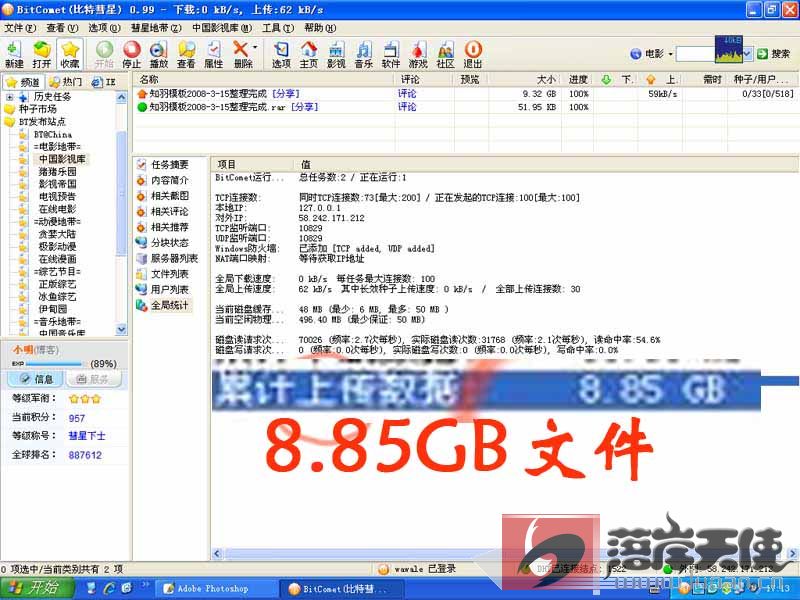
Task: Click the 播放 play toolbar icon
Action: pos(159,54)
